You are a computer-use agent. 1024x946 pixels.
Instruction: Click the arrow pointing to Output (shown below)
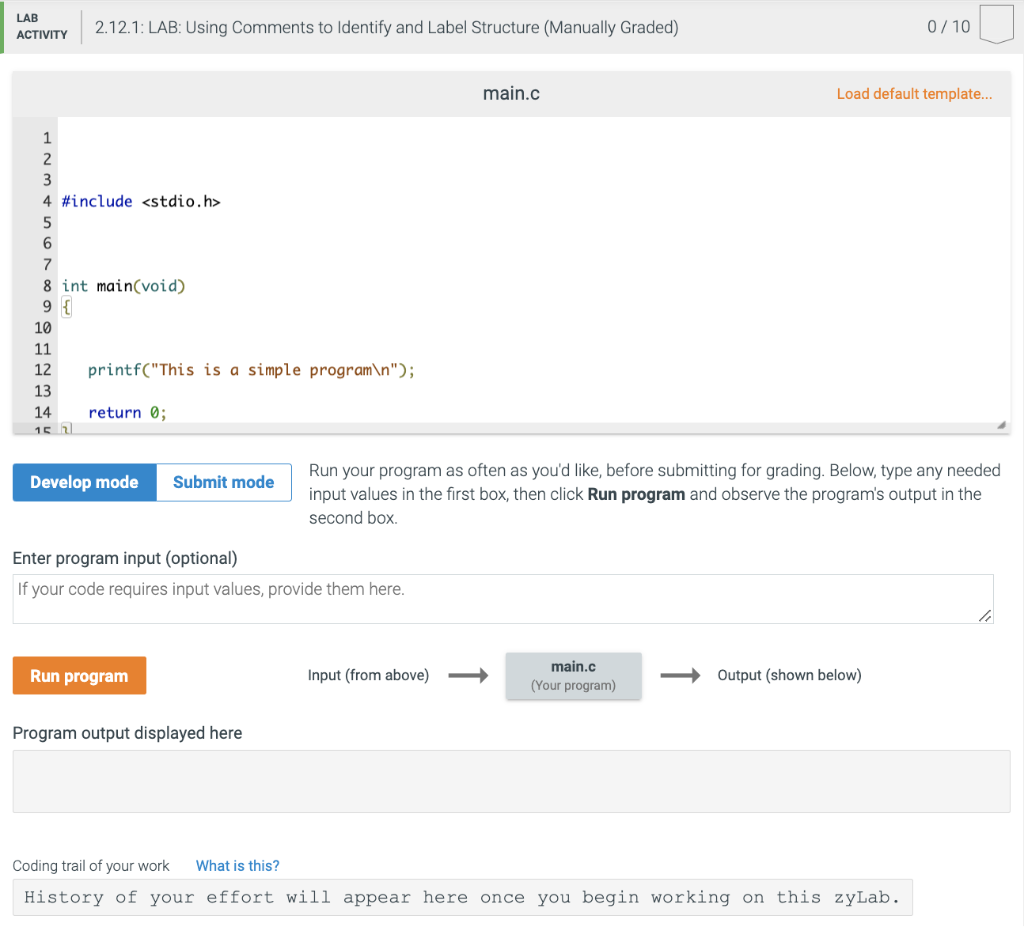[x=681, y=675]
